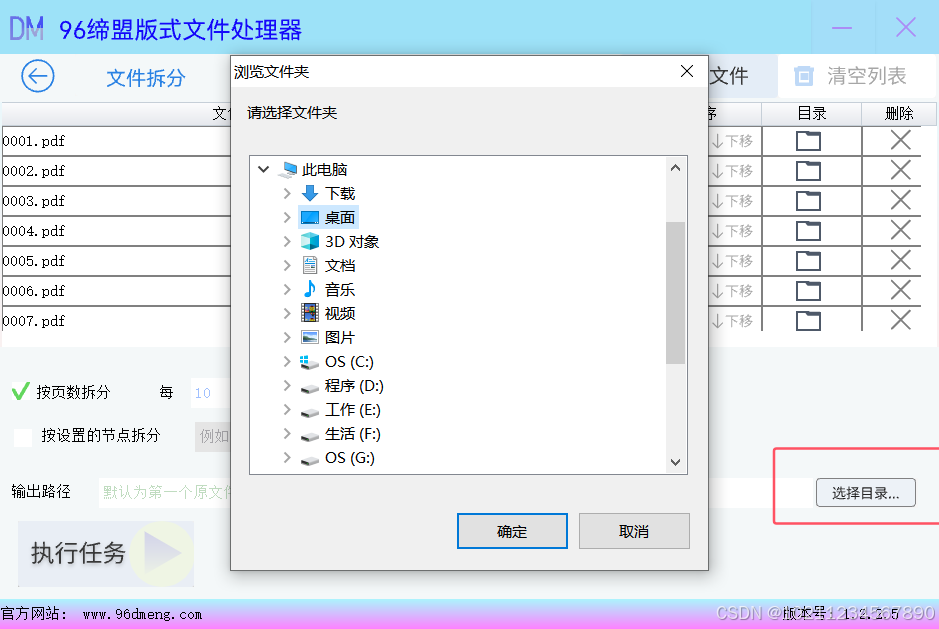Delete 0003.pdf using its X icon
The height and width of the screenshot is (629, 939).
point(900,200)
